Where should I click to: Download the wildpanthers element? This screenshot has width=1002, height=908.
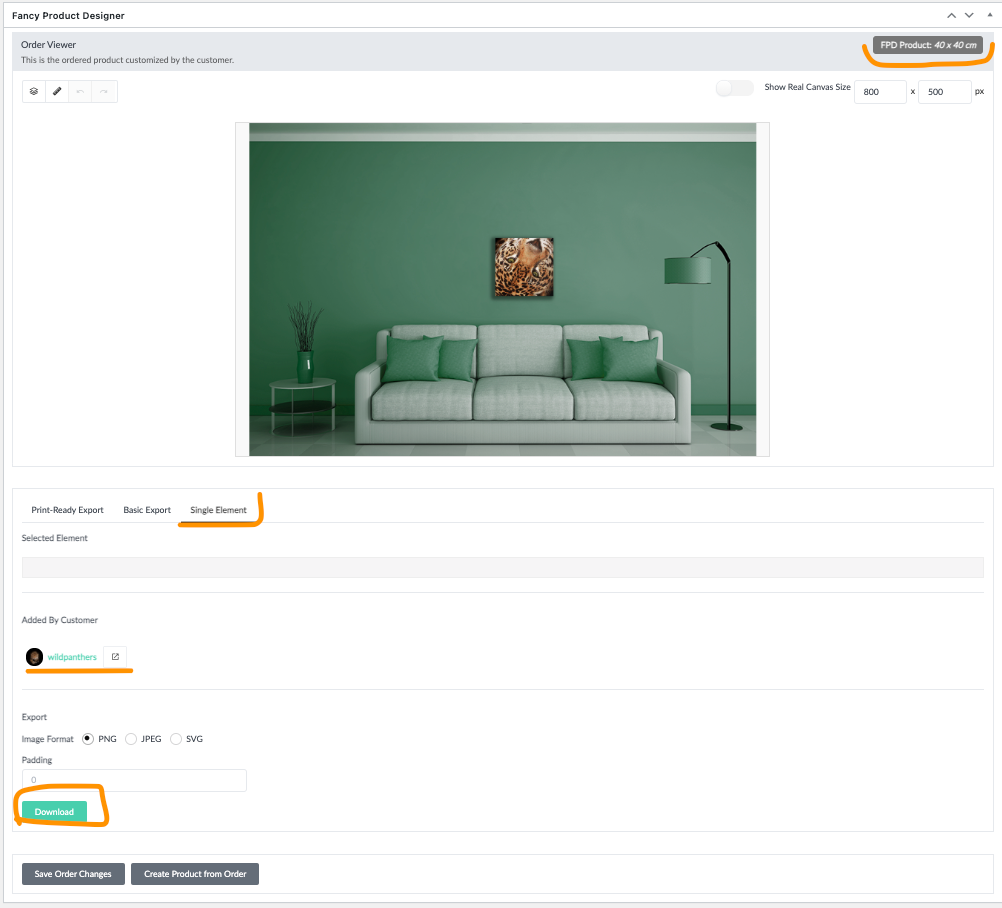click(x=53, y=811)
